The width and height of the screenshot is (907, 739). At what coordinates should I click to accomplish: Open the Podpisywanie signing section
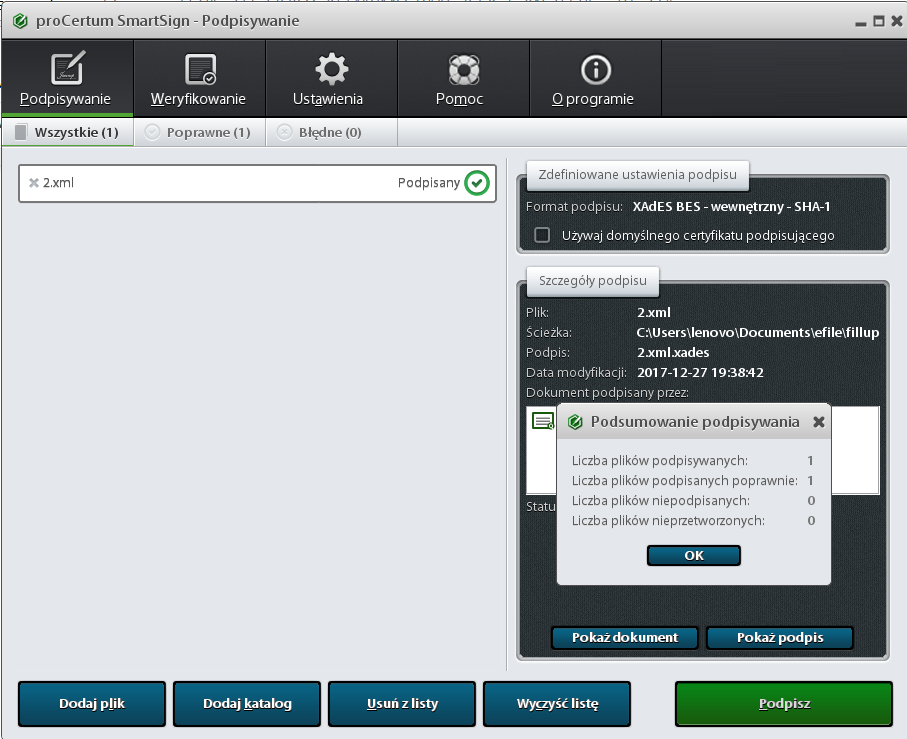coord(67,79)
